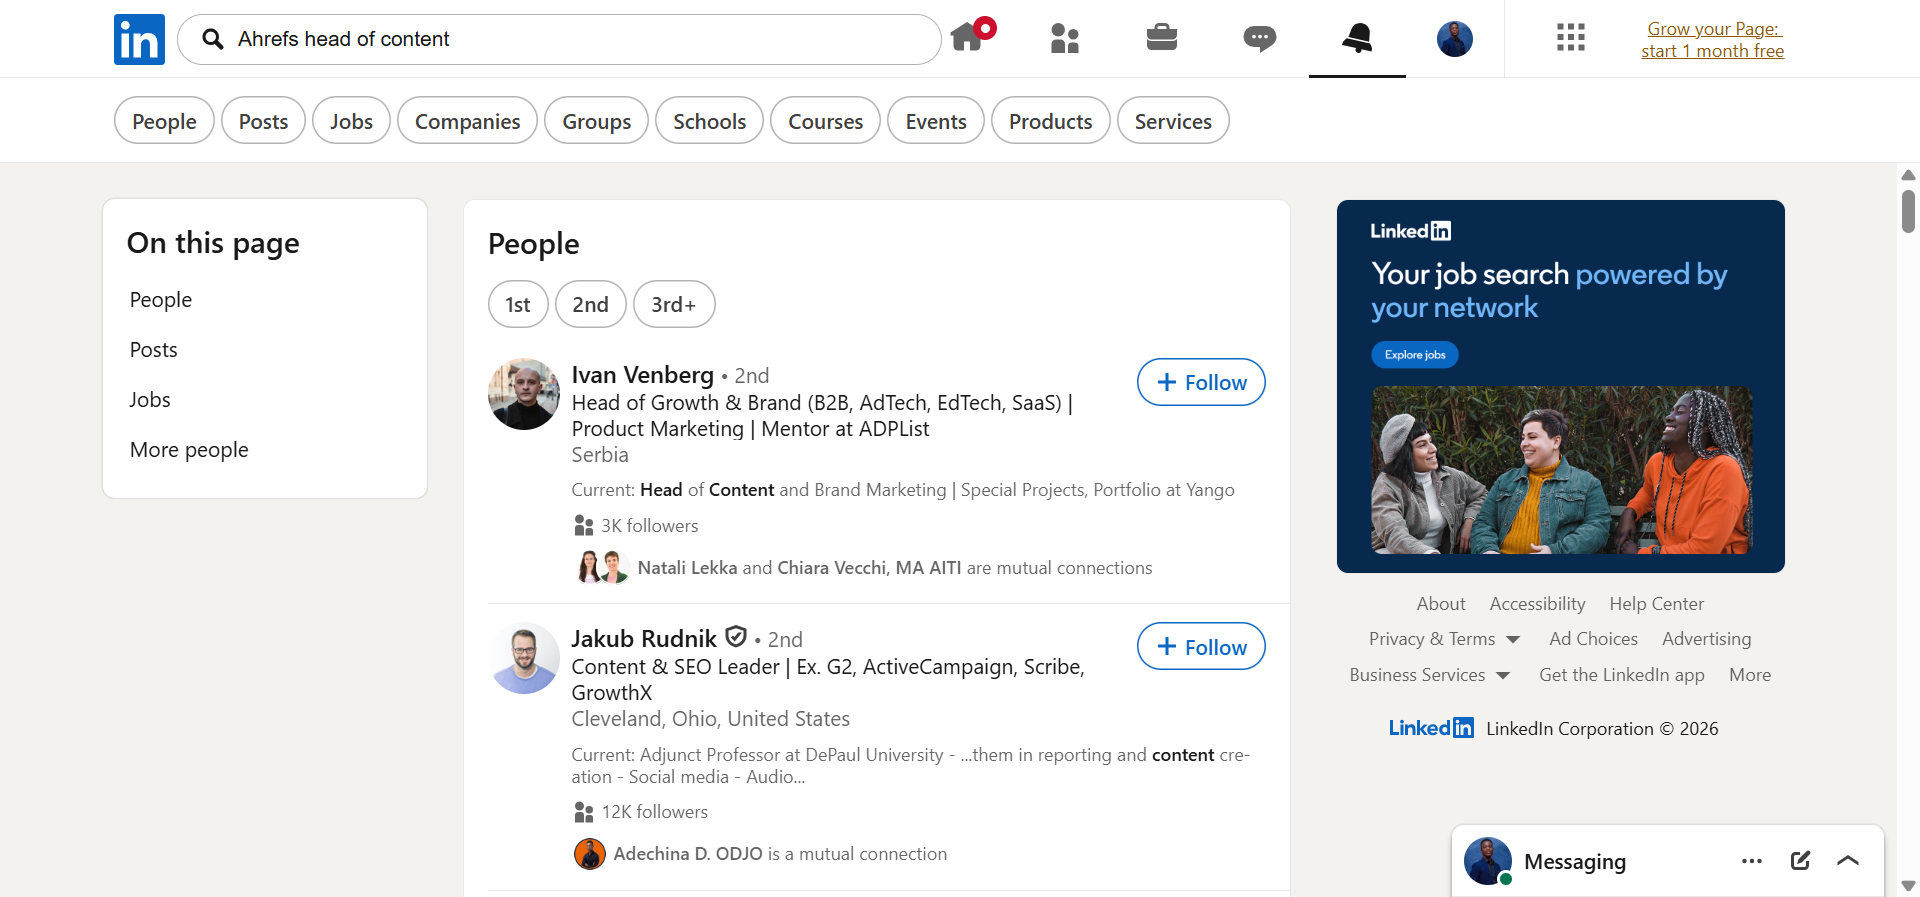Image resolution: width=1920 pixels, height=897 pixels.
Task: Select the Groups search filter
Action: 596,121
